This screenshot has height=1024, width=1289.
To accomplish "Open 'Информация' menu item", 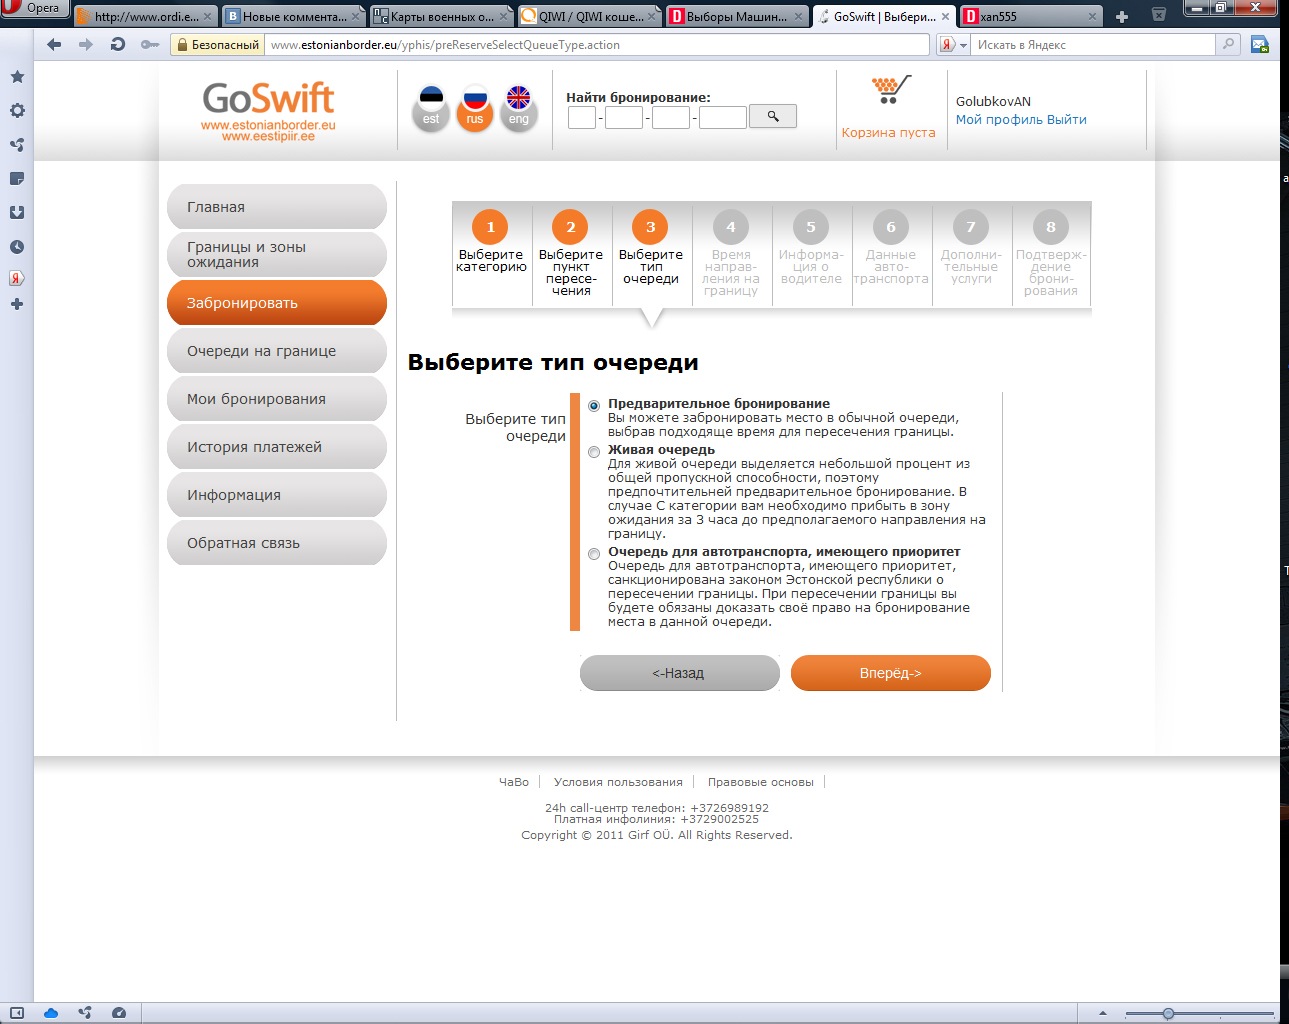I will 277,495.
